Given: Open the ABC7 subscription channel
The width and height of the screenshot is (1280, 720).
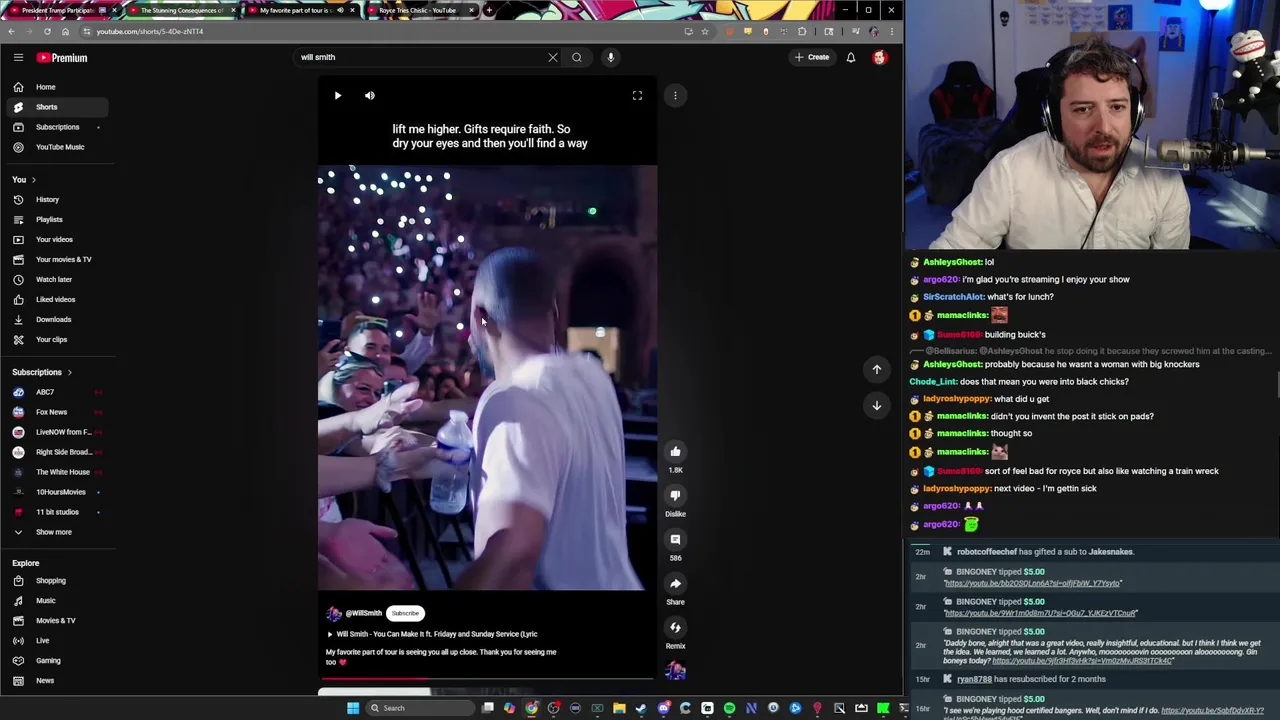Looking at the screenshot, I should coord(58,392).
